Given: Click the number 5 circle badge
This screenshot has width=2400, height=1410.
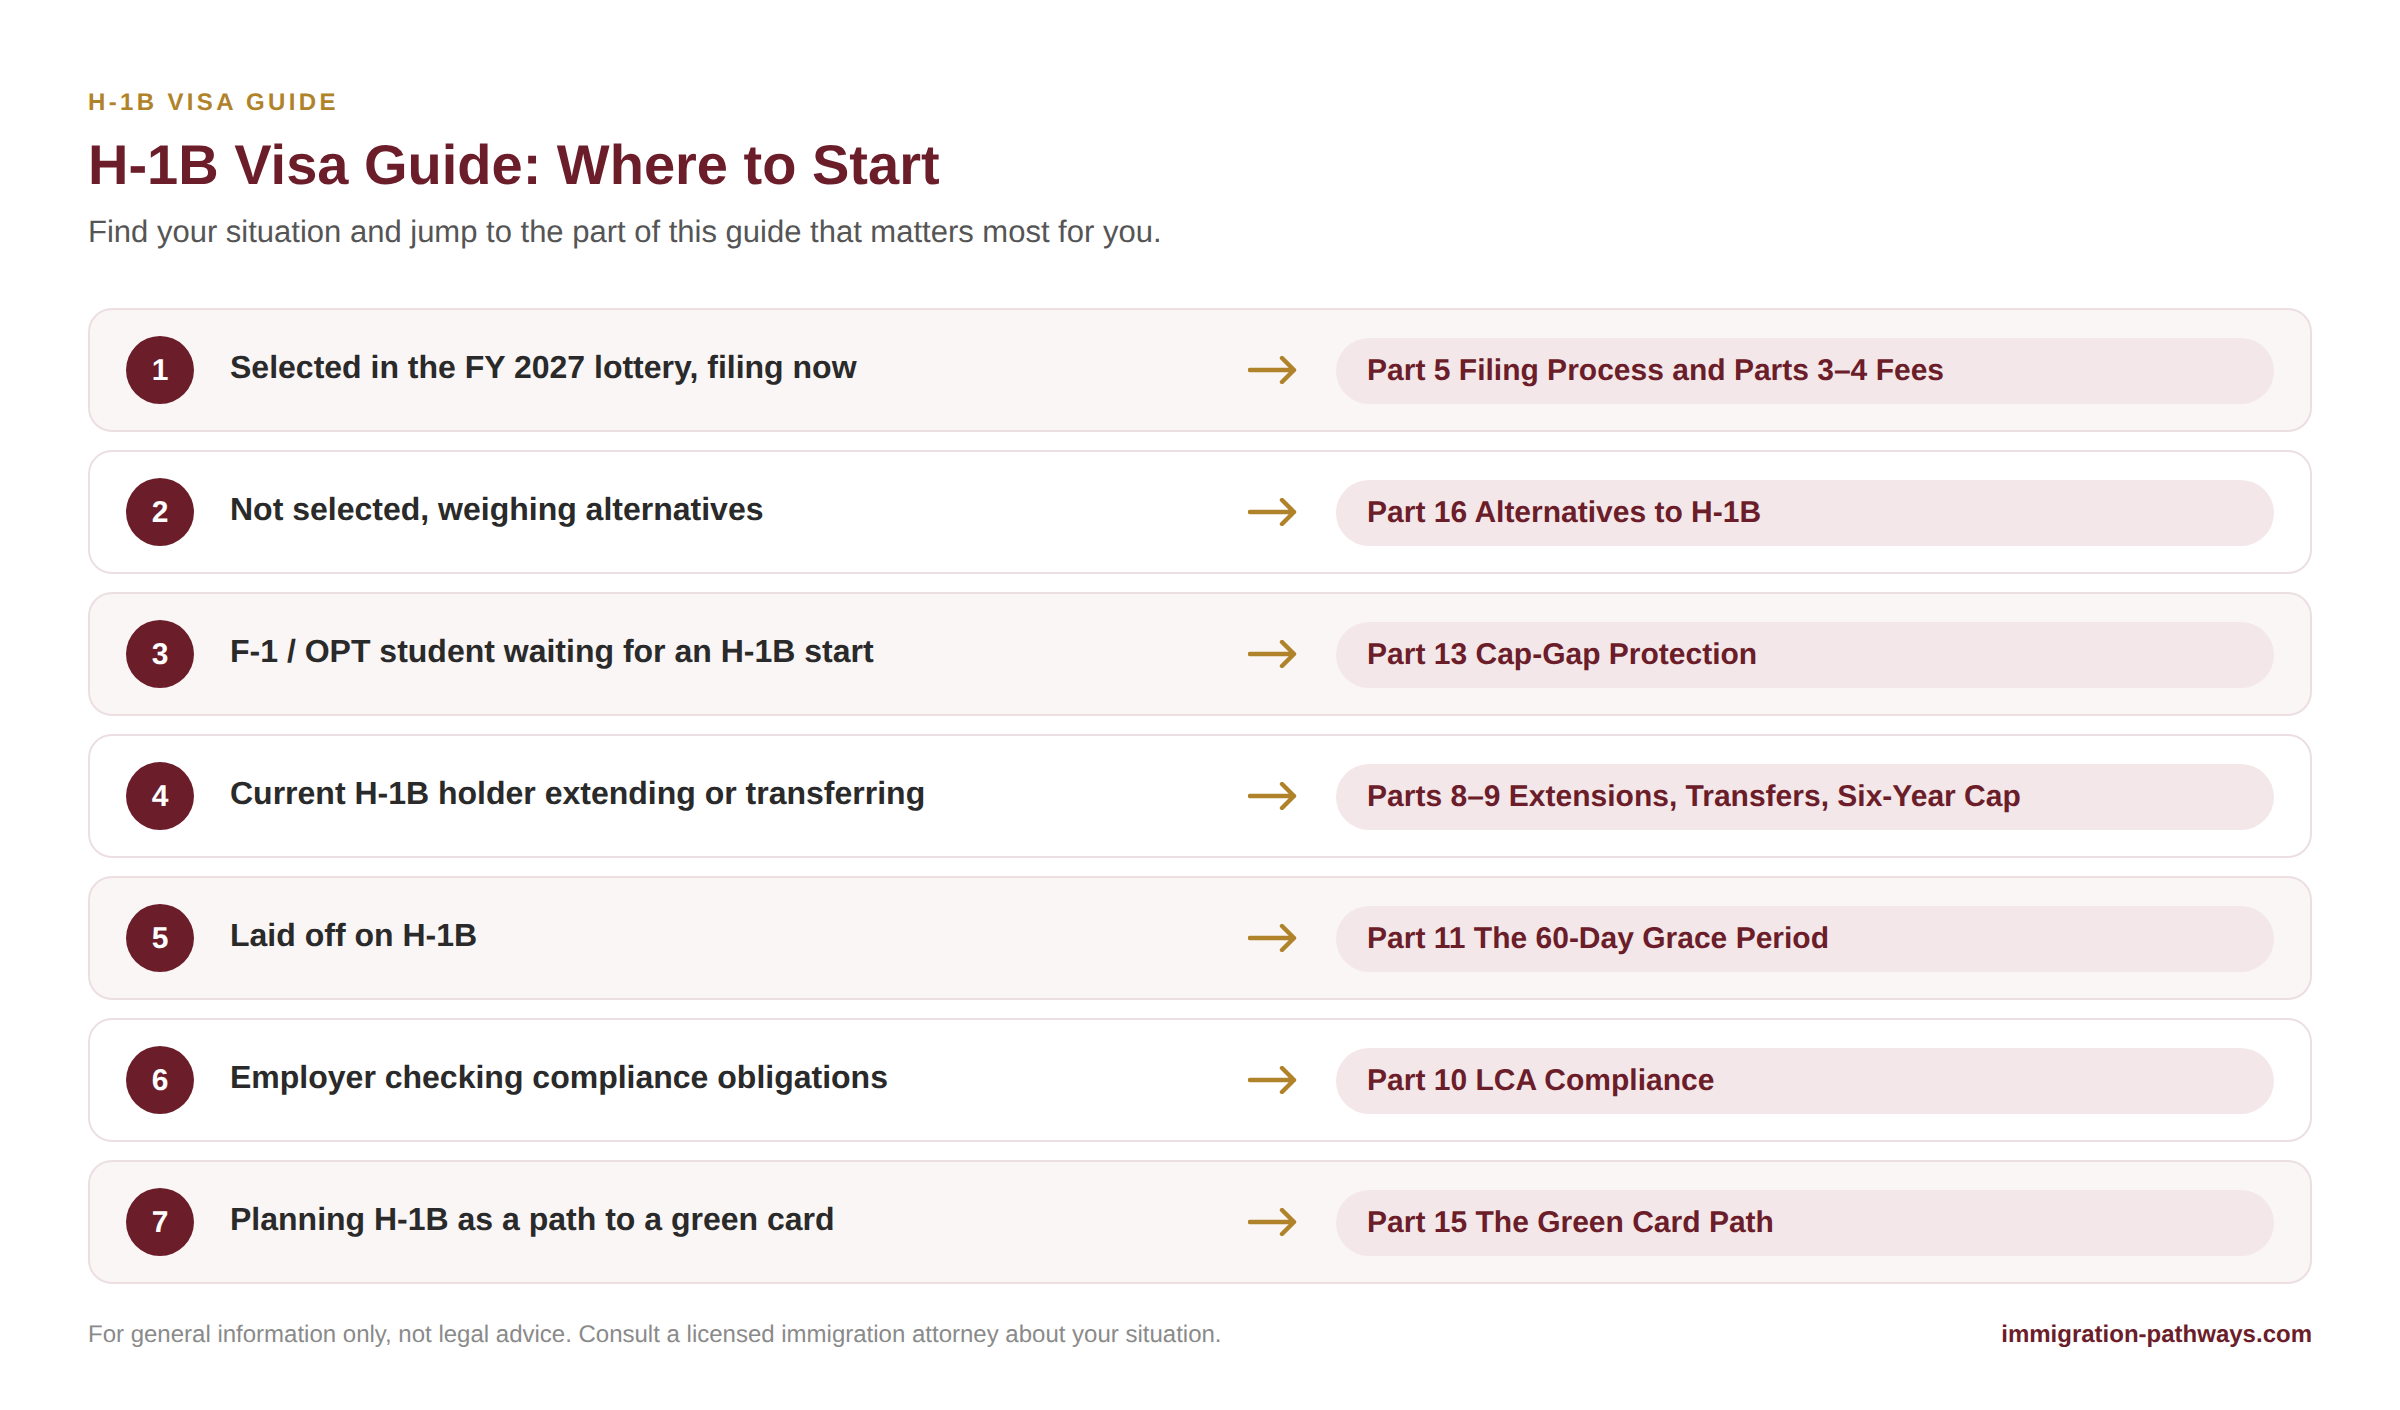Looking at the screenshot, I should [160, 938].
